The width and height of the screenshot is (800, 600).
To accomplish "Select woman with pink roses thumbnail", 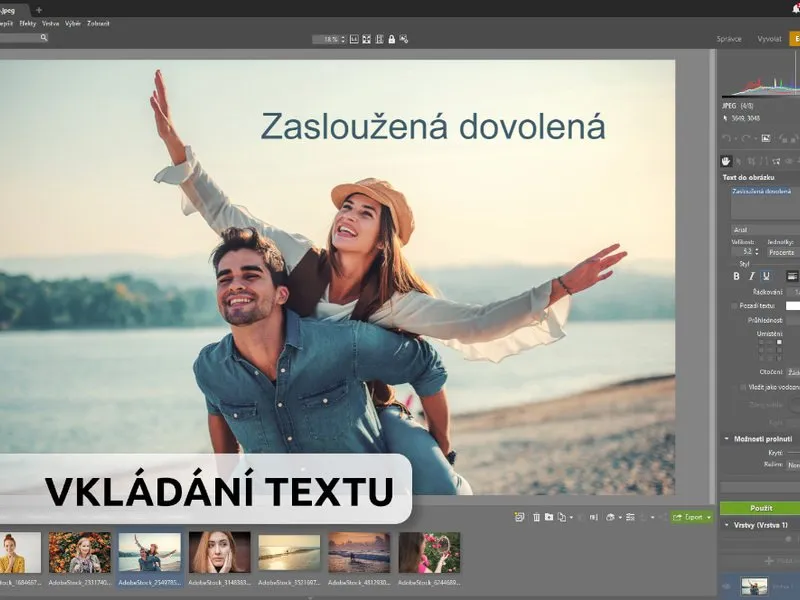I will pyautogui.click(x=429, y=553).
